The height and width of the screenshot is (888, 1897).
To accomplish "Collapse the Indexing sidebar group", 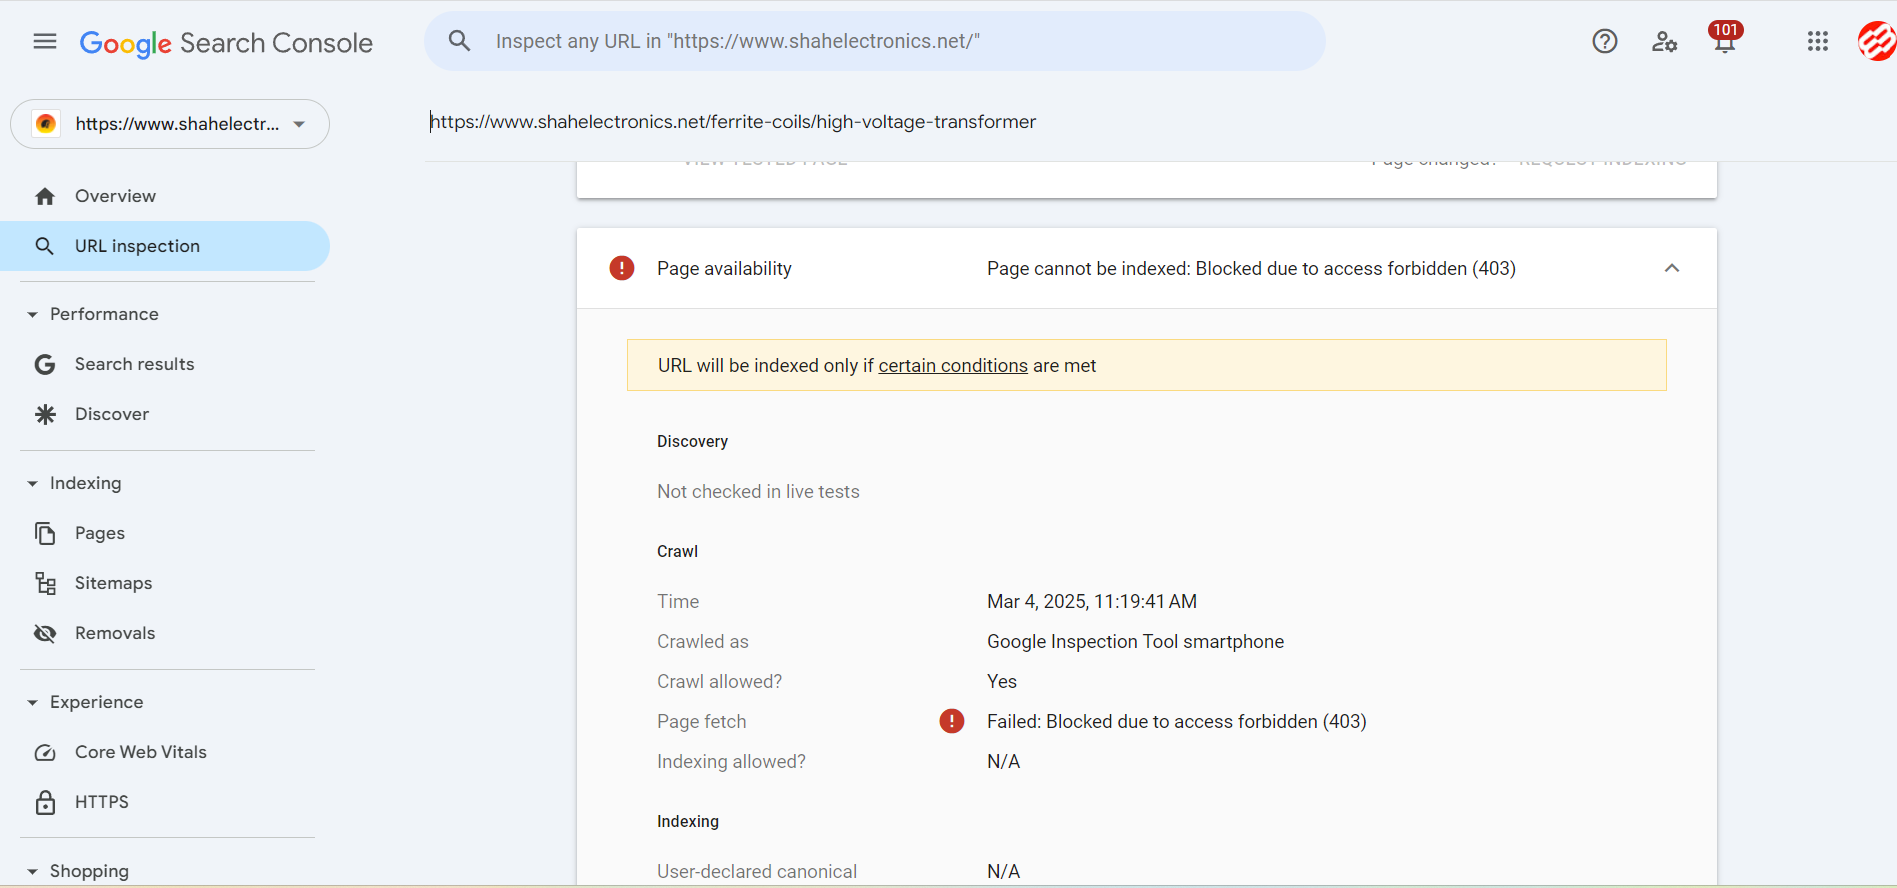I will tap(33, 483).
